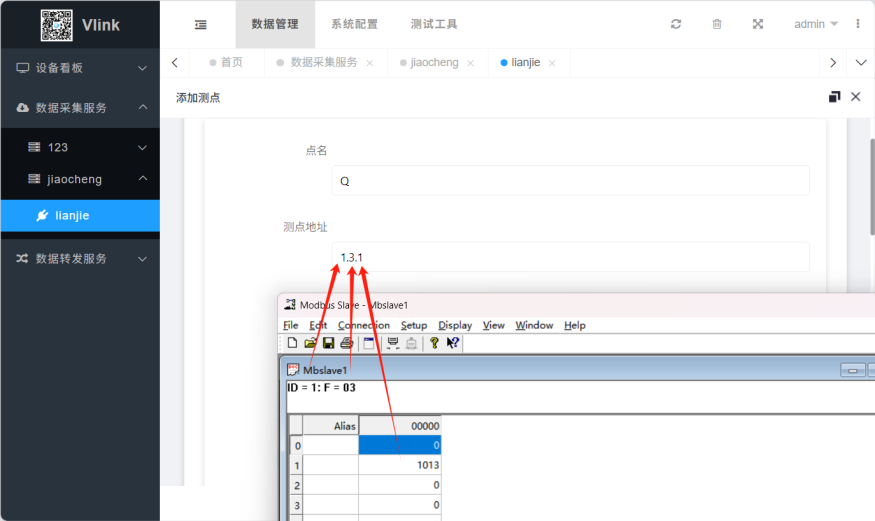Image resolution: width=875 pixels, height=521 pixels.
Task: Select the cell with value 1013
Action: click(x=400, y=465)
